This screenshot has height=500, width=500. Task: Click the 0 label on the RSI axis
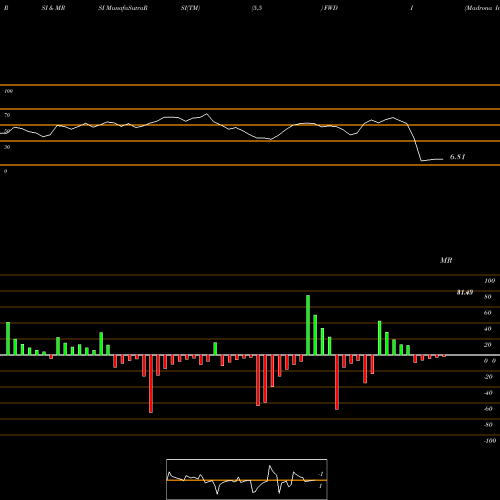[x=5, y=171]
